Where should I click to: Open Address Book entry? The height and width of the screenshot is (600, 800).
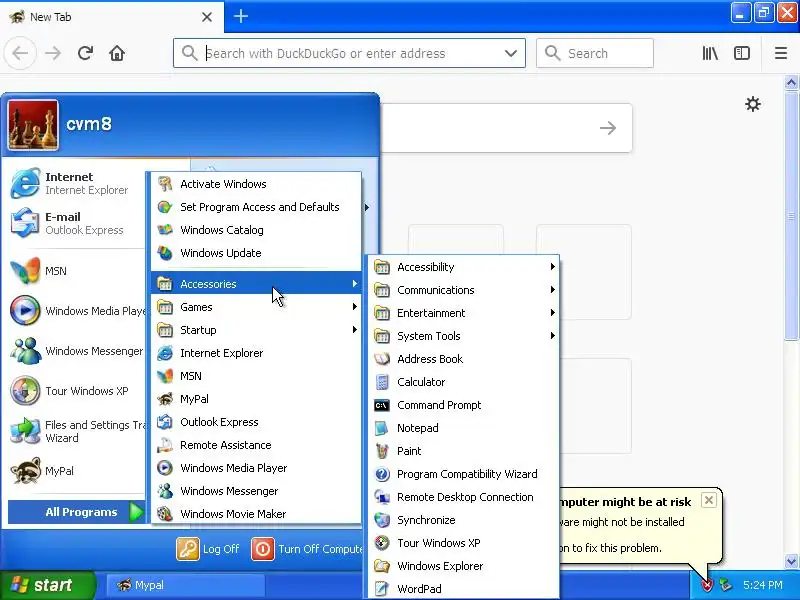tap(463, 359)
